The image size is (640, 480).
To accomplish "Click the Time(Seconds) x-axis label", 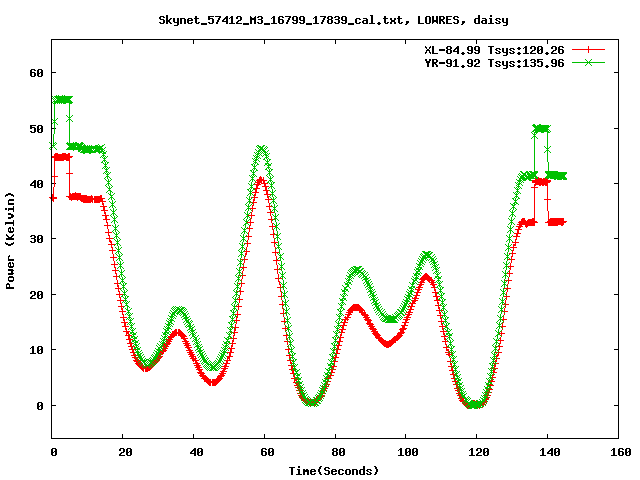I will [x=334, y=471].
